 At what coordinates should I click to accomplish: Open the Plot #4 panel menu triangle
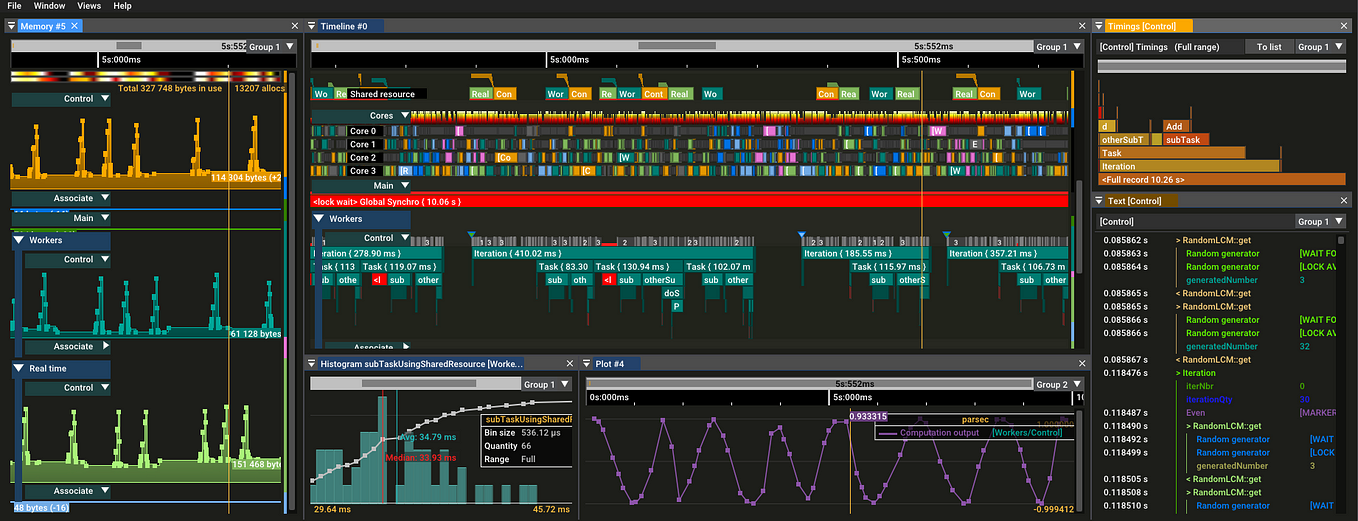[586, 364]
